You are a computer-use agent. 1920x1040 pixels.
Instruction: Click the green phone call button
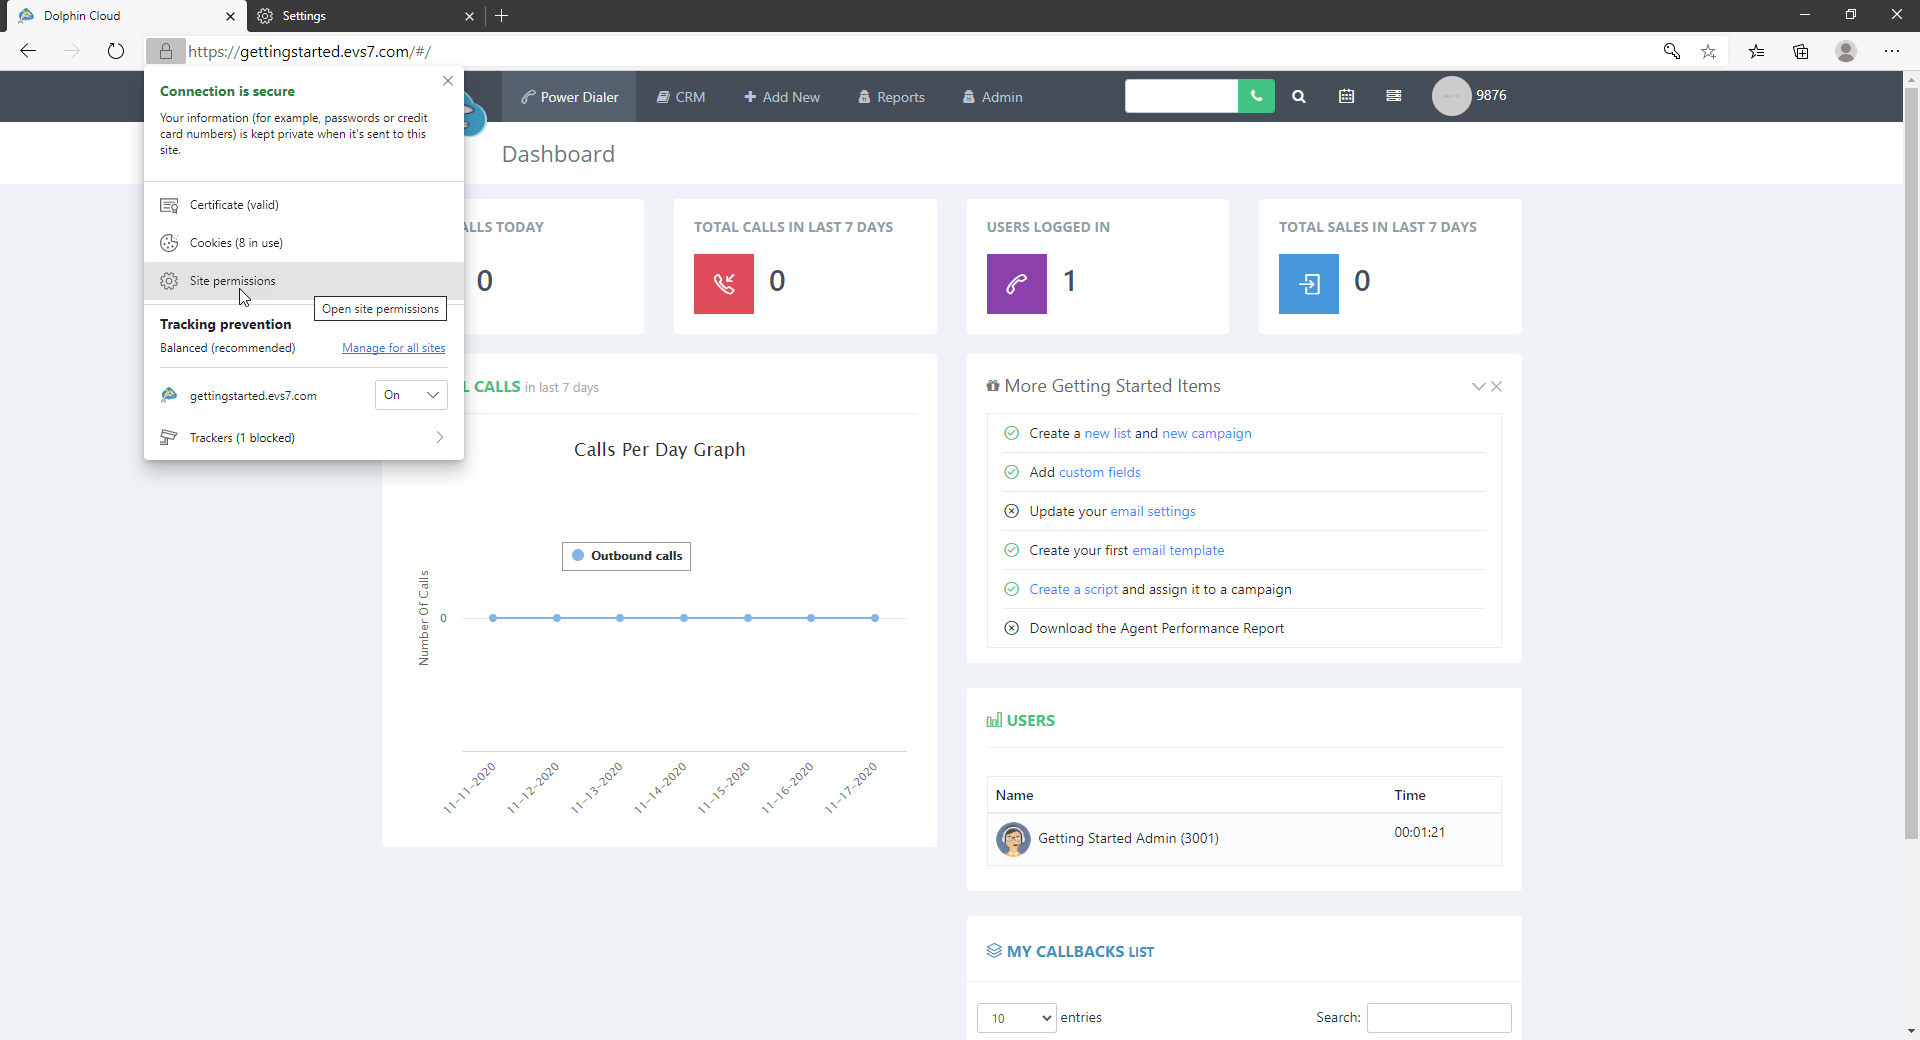(1256, 96)
